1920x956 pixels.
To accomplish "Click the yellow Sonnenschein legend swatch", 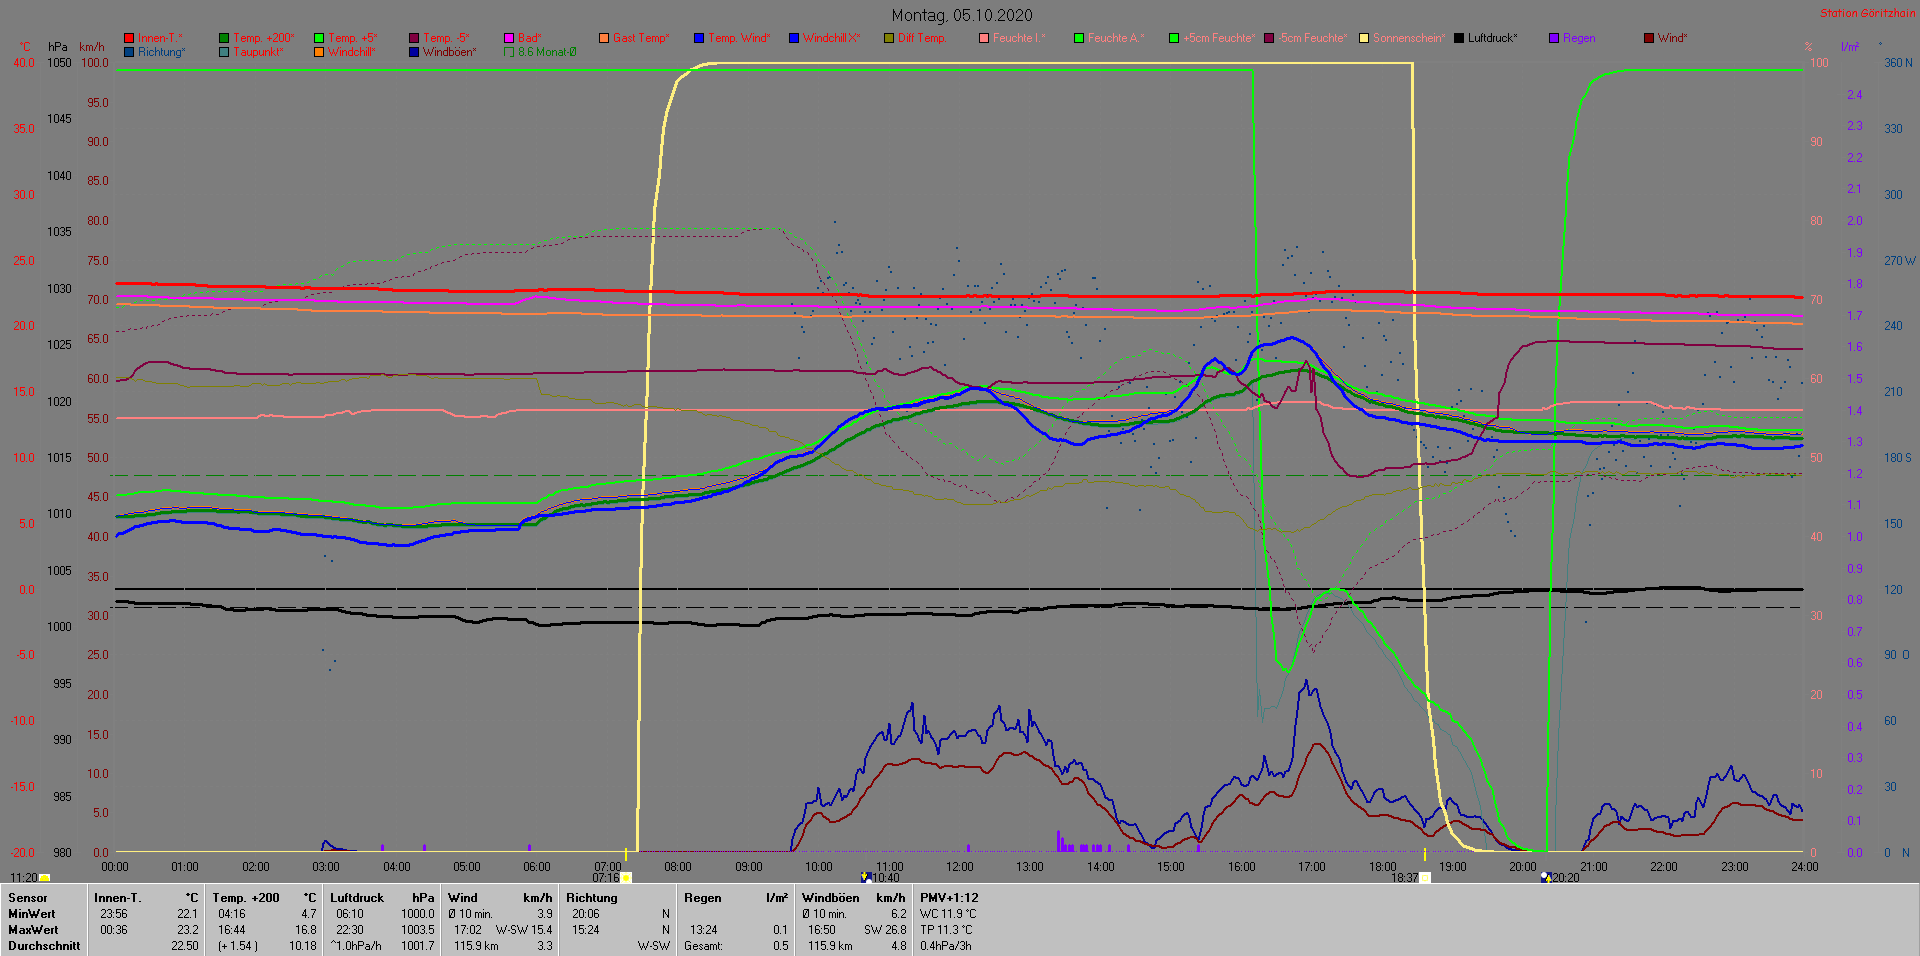I will pos(1364,38).
